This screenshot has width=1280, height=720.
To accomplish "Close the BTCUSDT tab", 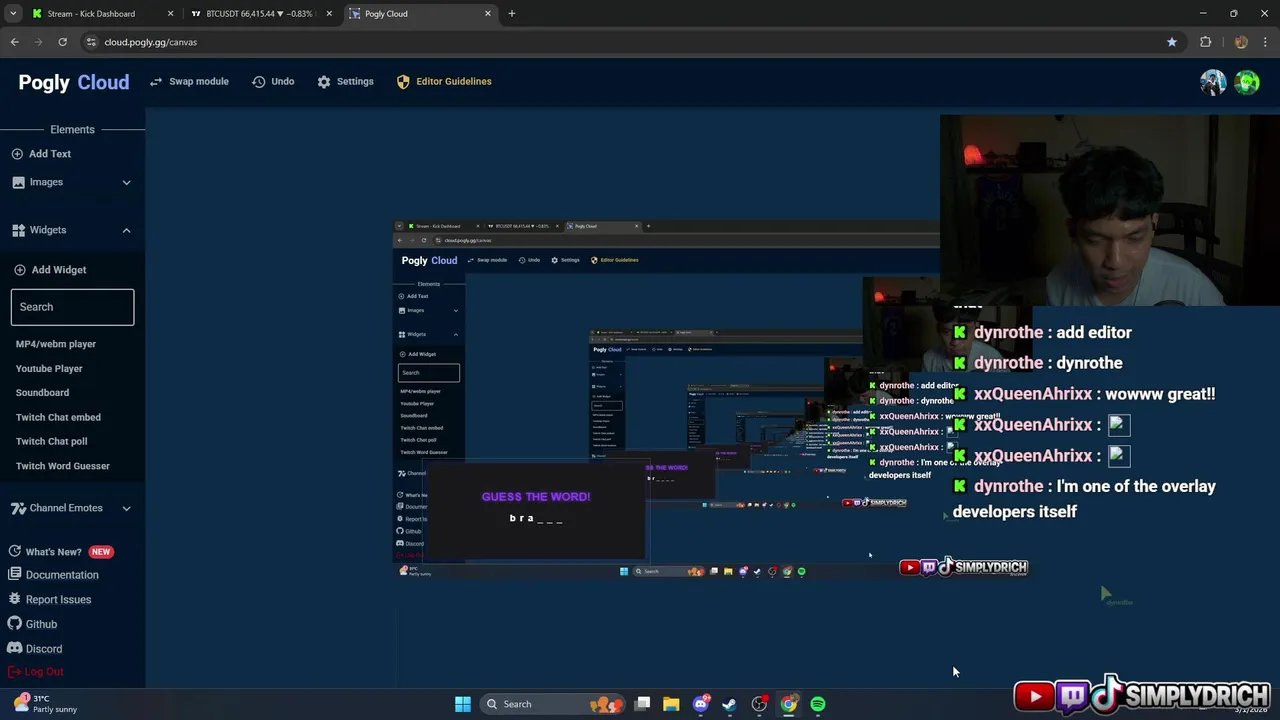I will click(329, 14).
